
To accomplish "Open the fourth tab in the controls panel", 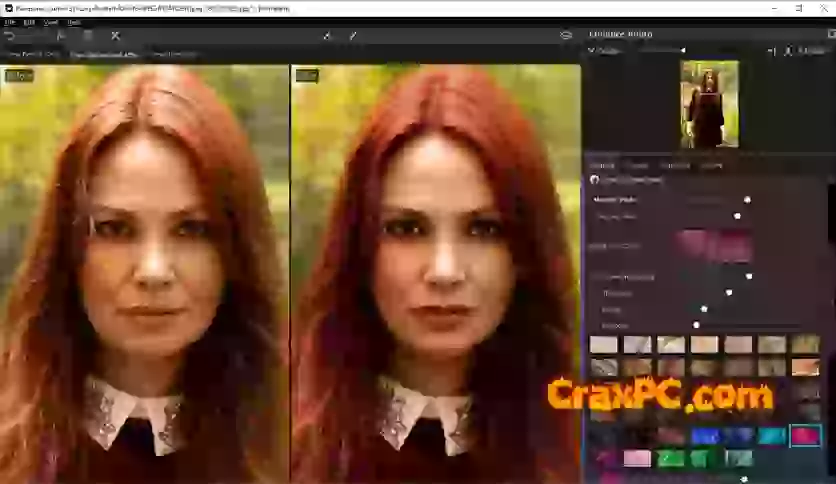I will click(711, 166).
